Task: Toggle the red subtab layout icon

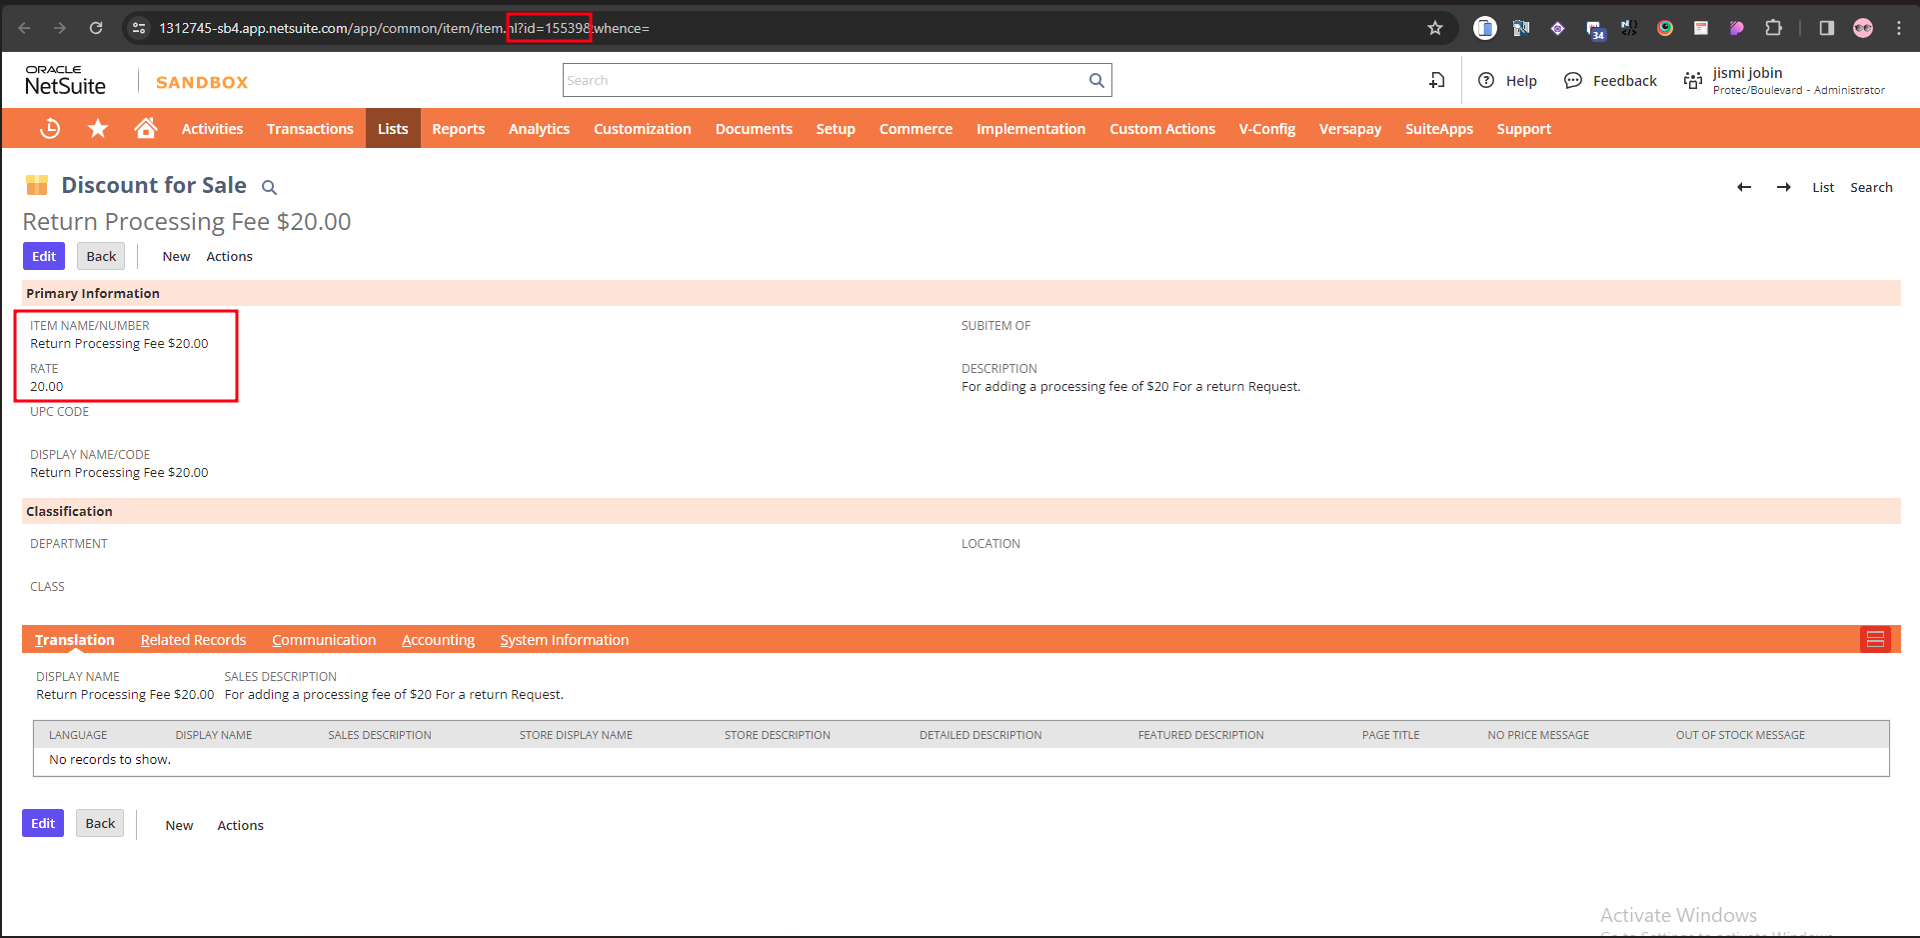Action: tap(1875, 639)
